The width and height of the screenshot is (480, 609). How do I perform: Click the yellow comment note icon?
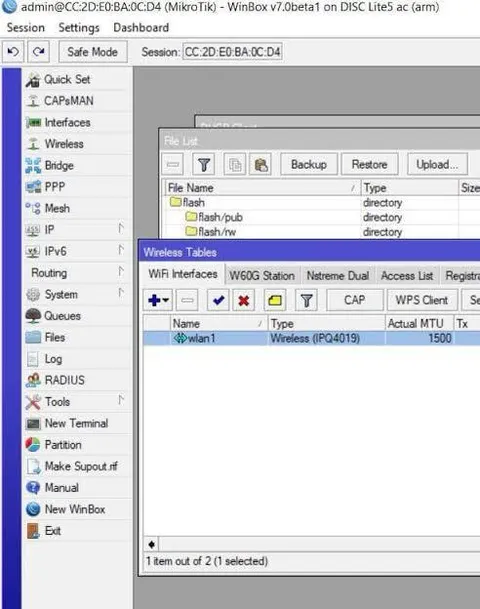tap(275, 300)
